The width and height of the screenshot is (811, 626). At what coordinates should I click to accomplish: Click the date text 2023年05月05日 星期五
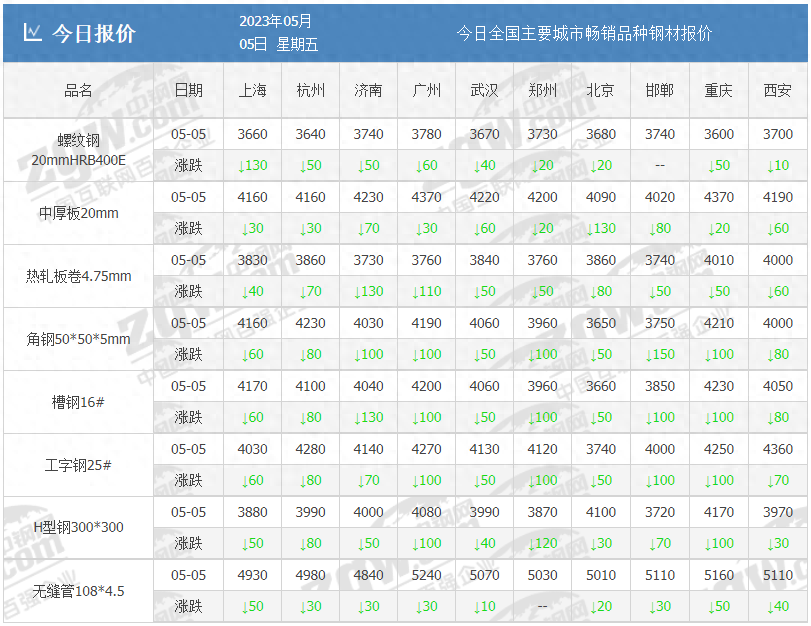[278, 31]
